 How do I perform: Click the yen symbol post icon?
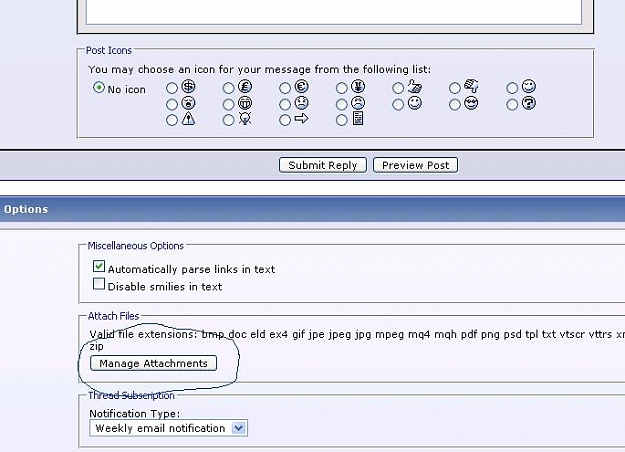tap(358, 86)
